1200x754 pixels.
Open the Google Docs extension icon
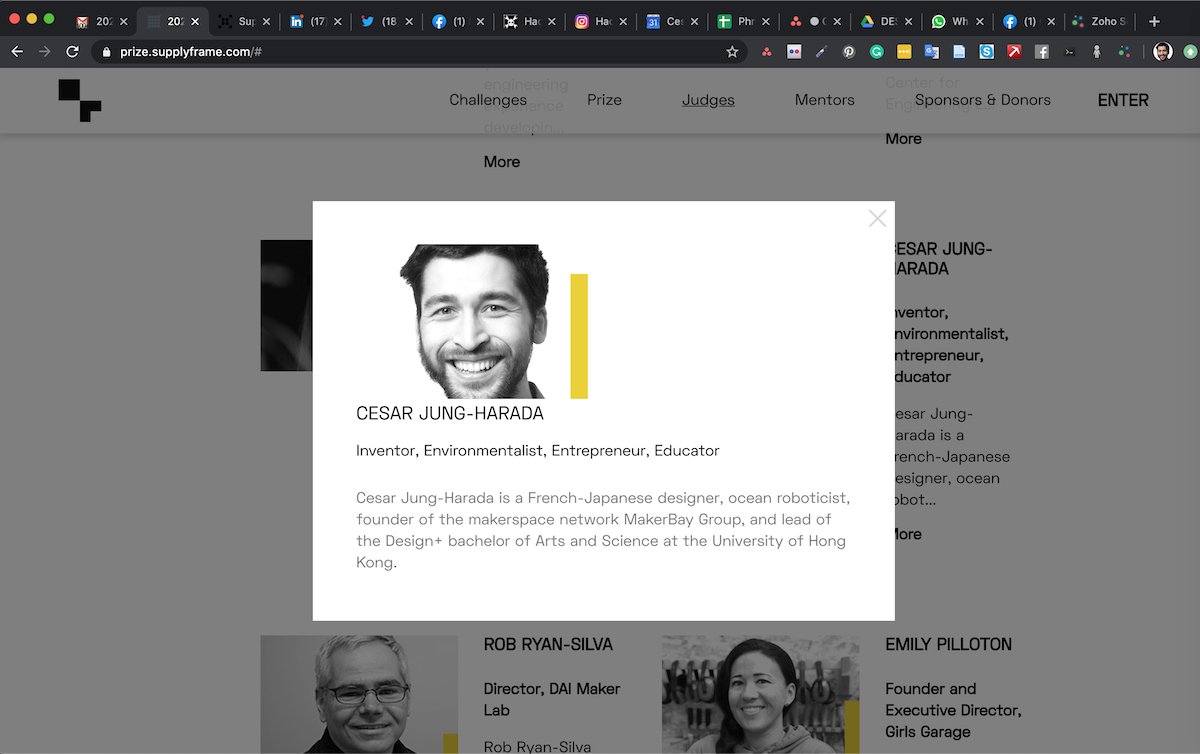[x=959, y=52]
